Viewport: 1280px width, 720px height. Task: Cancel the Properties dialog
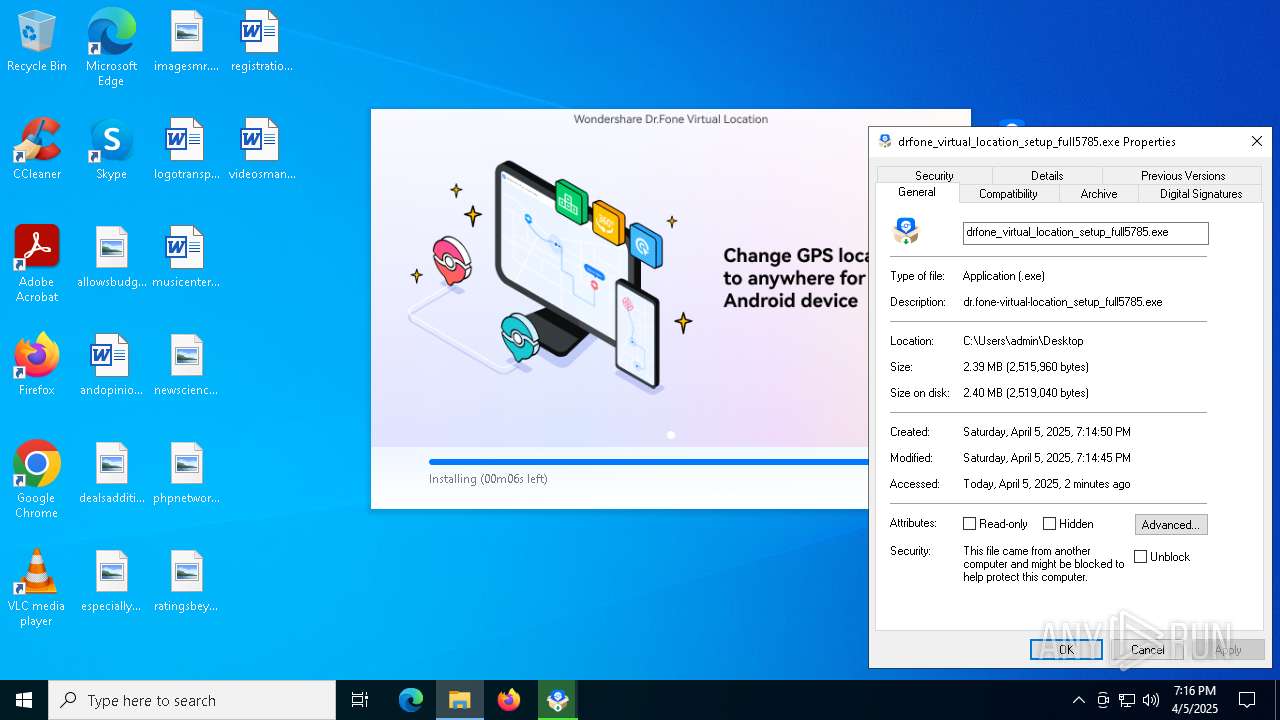coord(1147,649)
